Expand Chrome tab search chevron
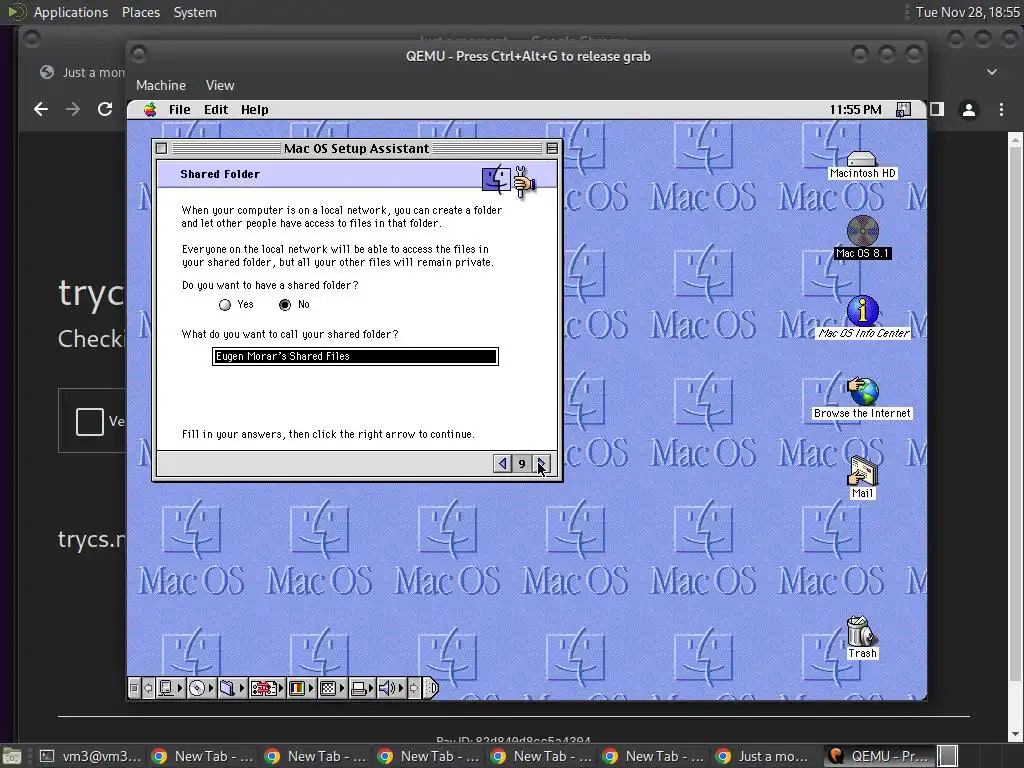Image resolution: width=1024 pixels, height=768 pixels. (x=992, y=72)
